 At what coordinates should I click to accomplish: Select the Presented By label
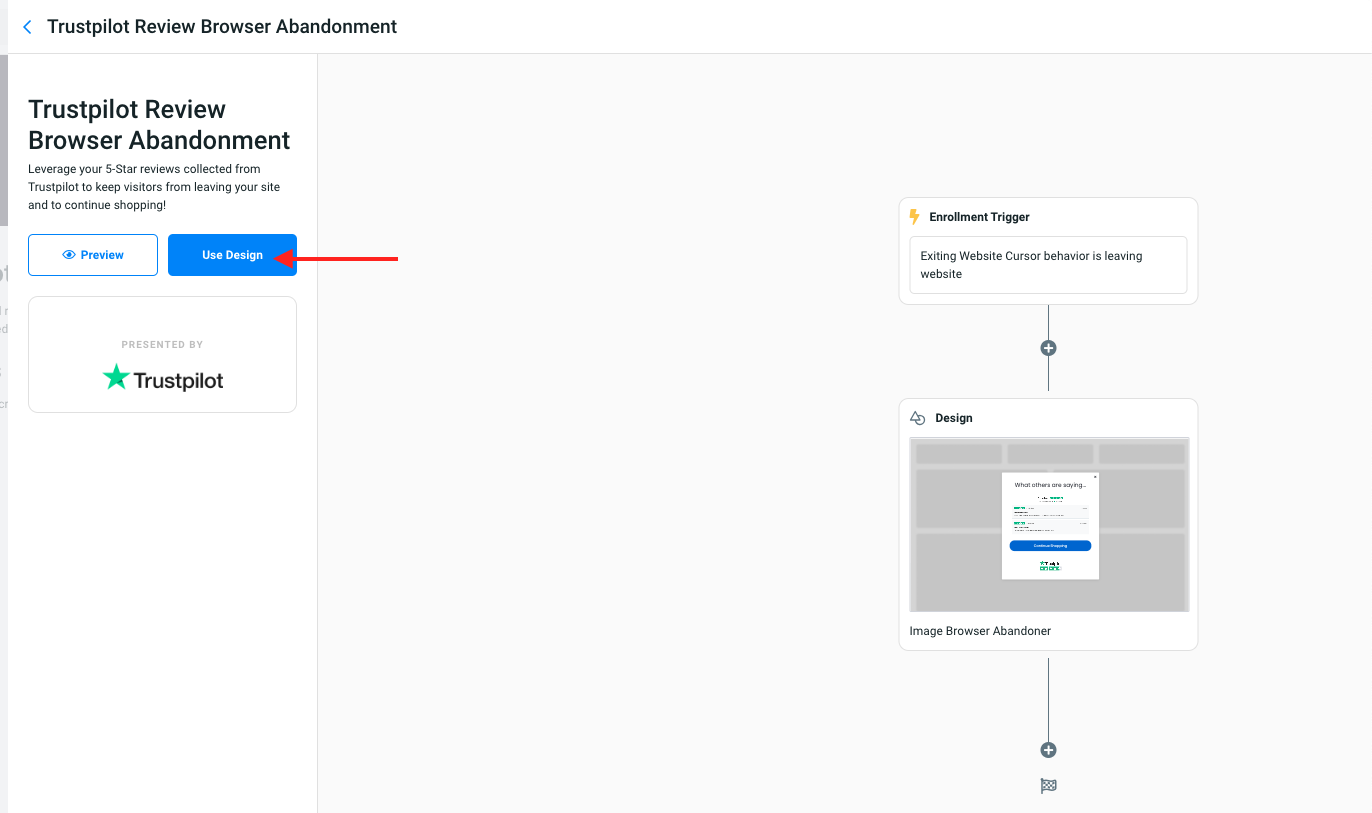pos(162,345)
